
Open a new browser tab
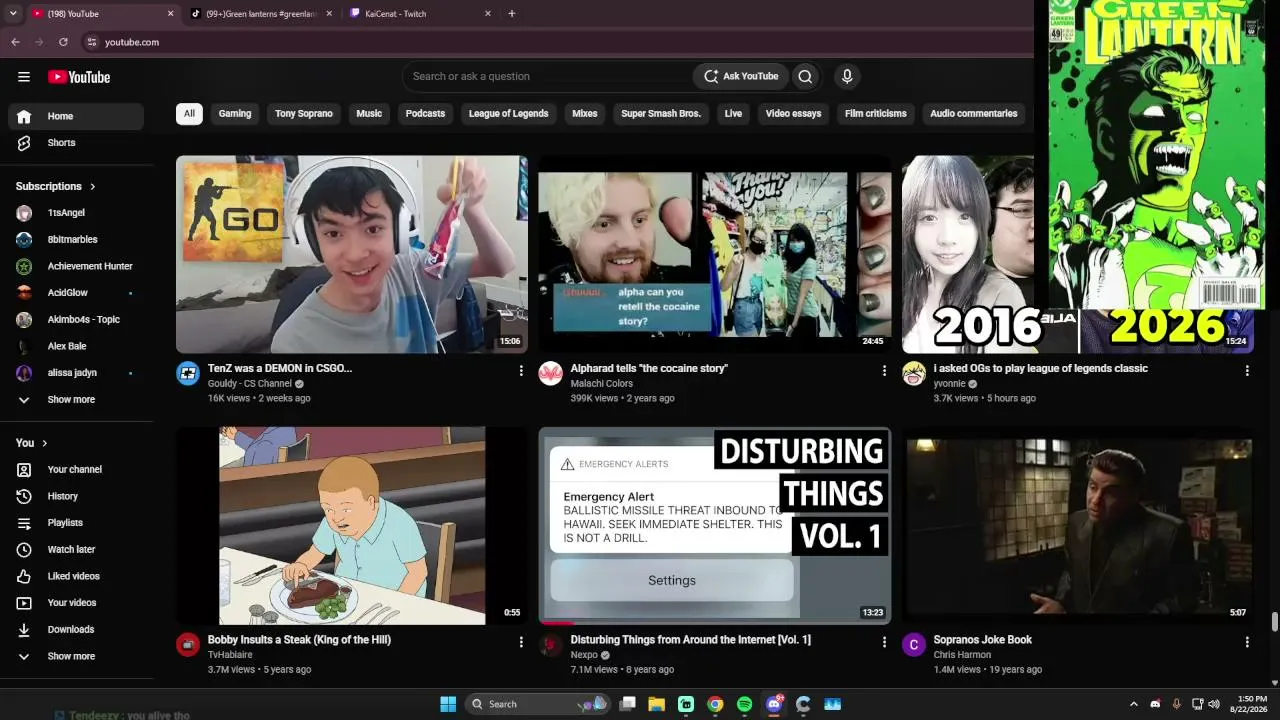point(512,14)
